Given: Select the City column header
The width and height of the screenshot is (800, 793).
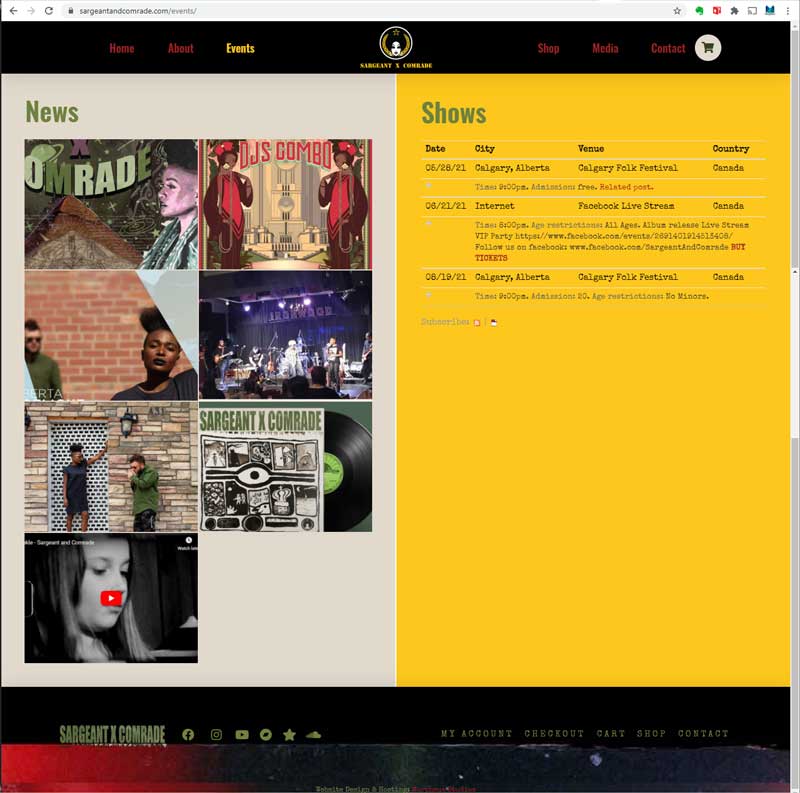Looking at the screenshot, I should (485, 148).
